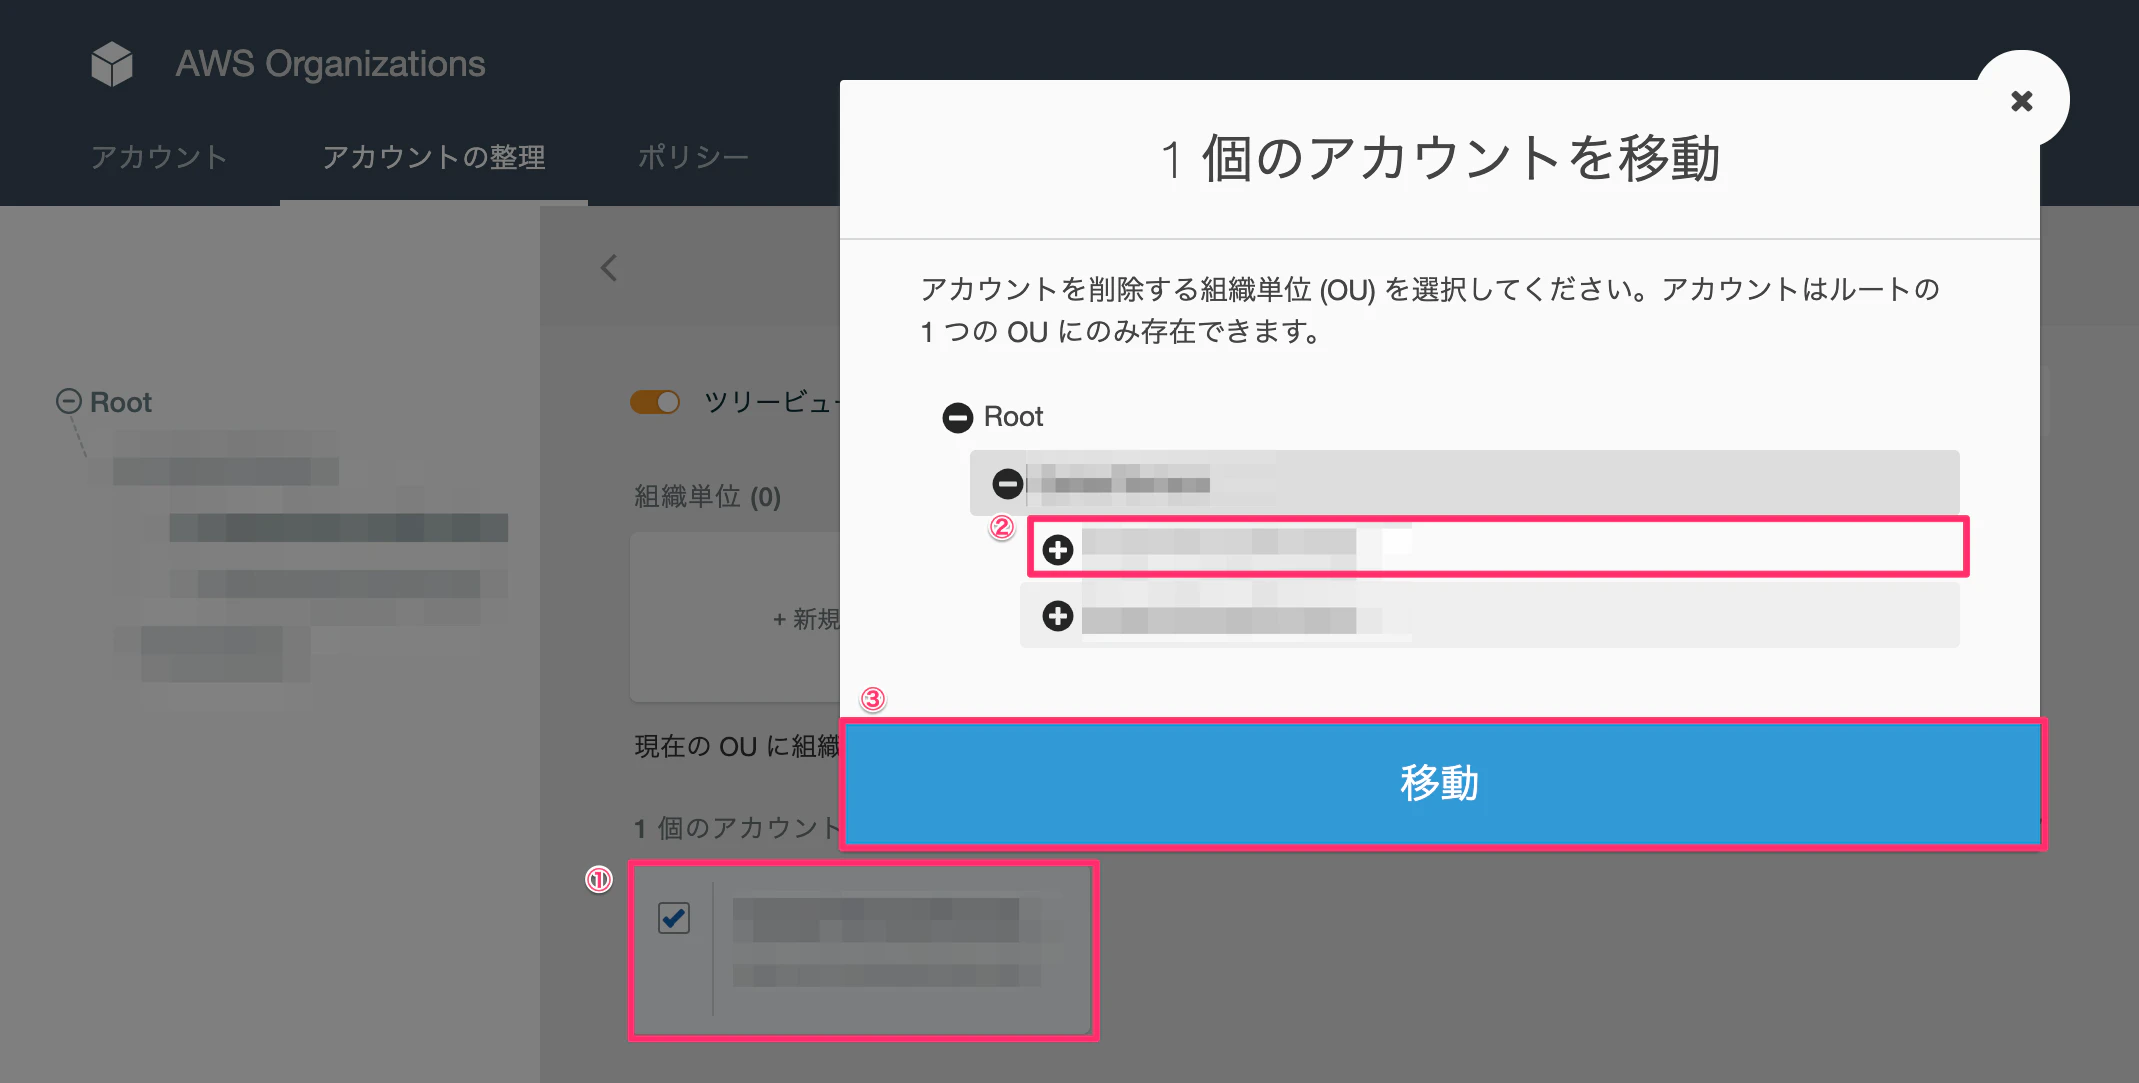Expand the highlighted first child OU
Viewport: 2139px width, 1083px height.
1057,549
